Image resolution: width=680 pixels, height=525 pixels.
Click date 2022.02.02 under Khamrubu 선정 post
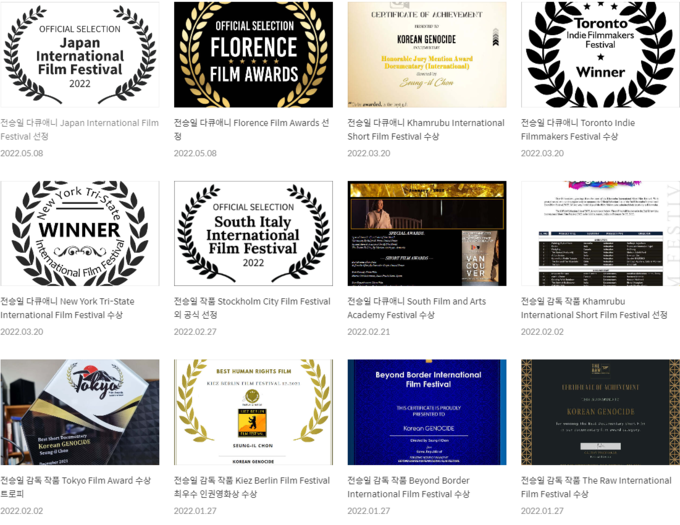pos(542,332)
